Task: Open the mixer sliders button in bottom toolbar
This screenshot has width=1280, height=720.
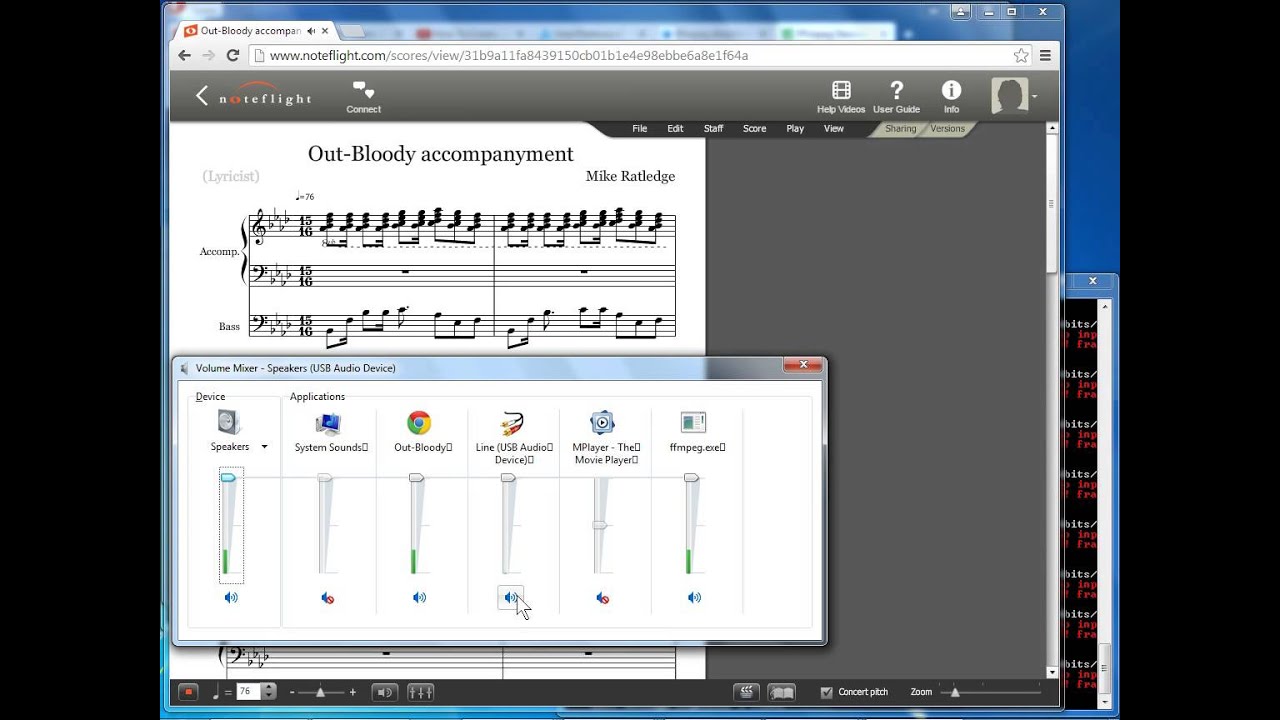Action: point(420,692)
